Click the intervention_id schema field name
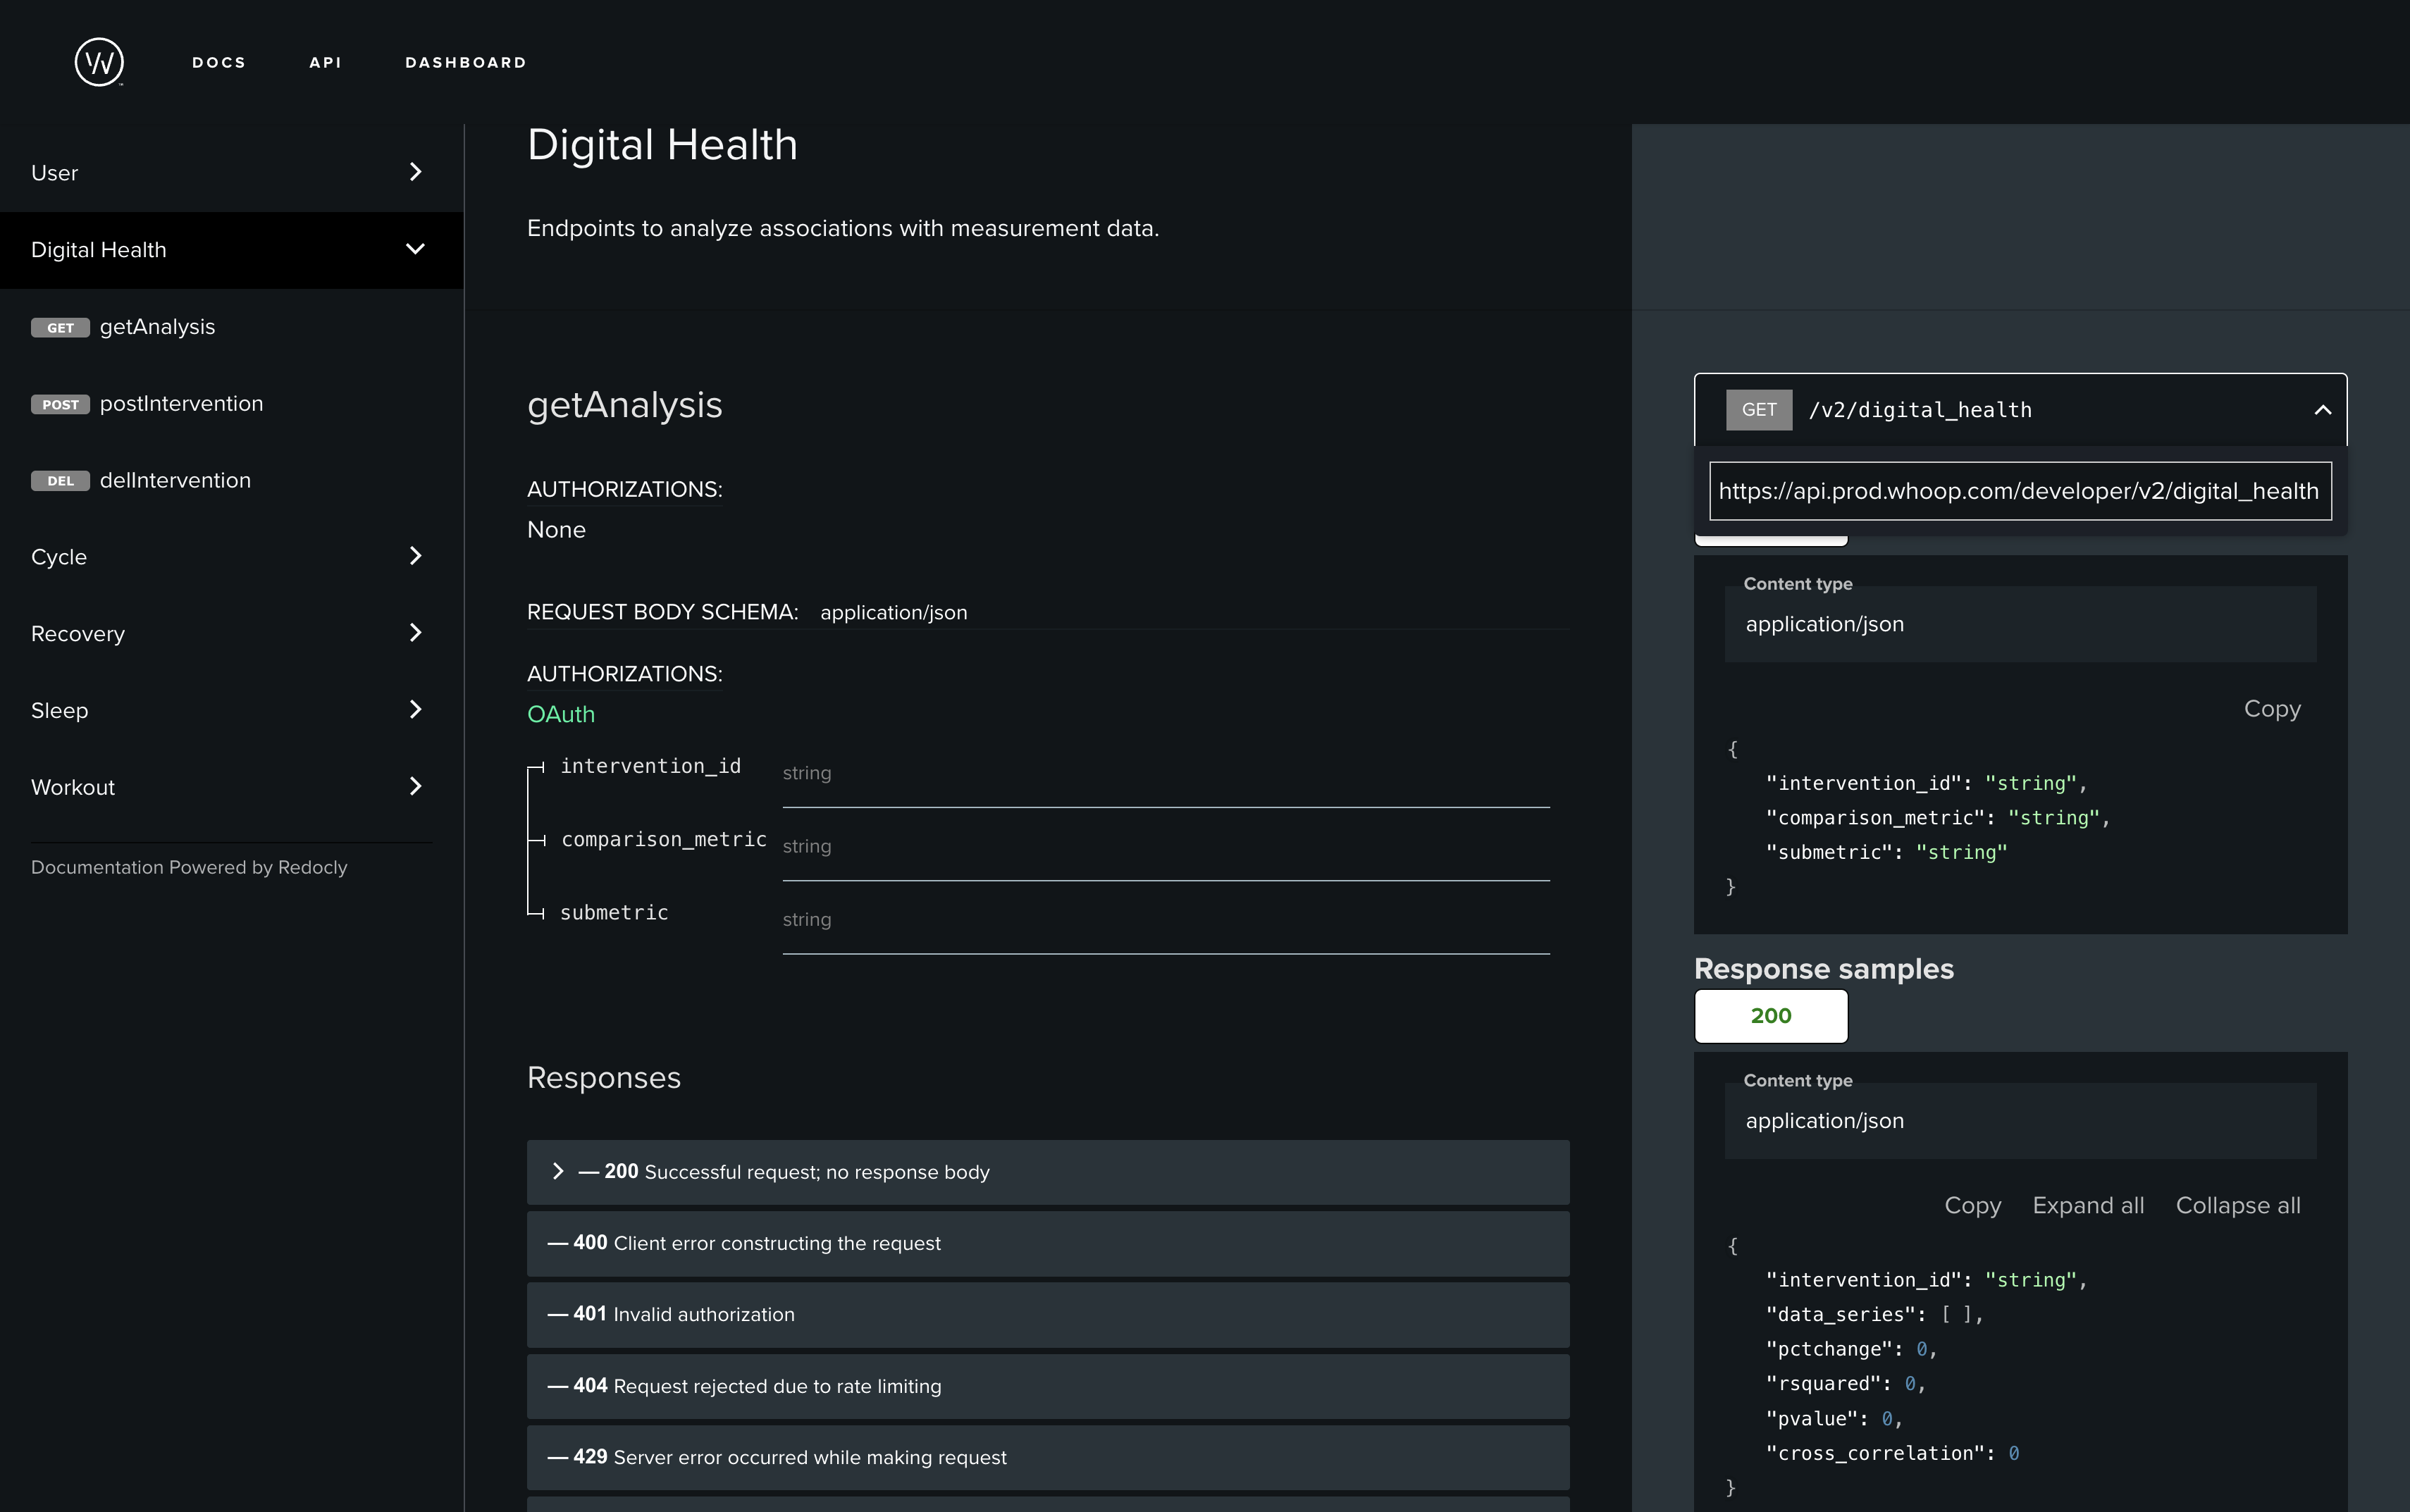This screenshot has width=2410, height=1512. (651, 766)
